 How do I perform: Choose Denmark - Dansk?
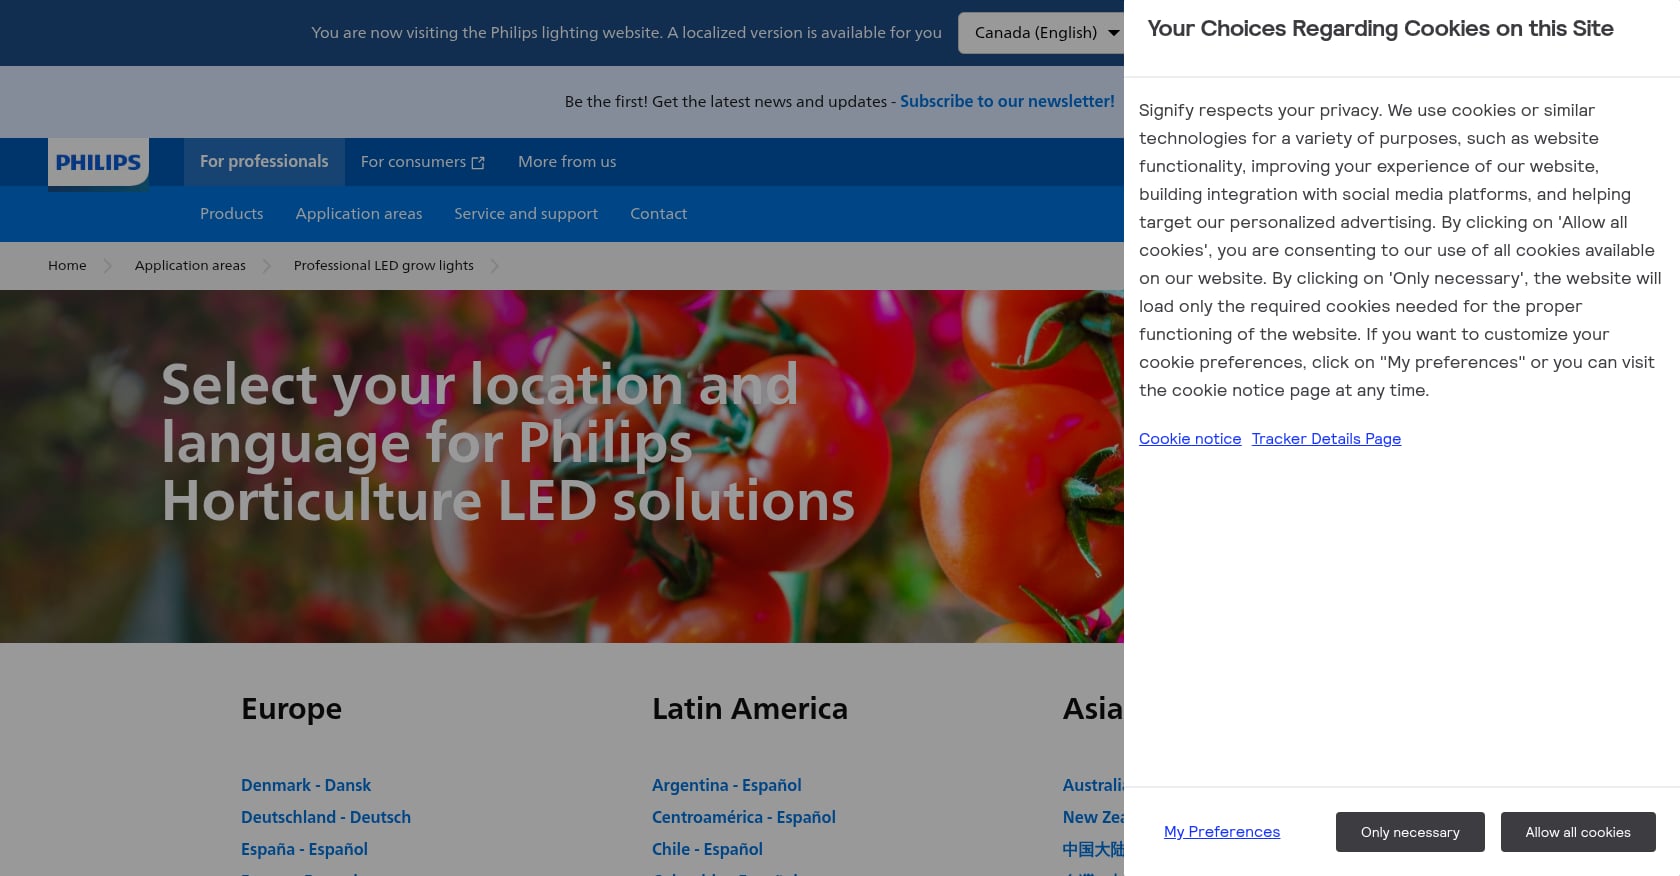(306, 786)
